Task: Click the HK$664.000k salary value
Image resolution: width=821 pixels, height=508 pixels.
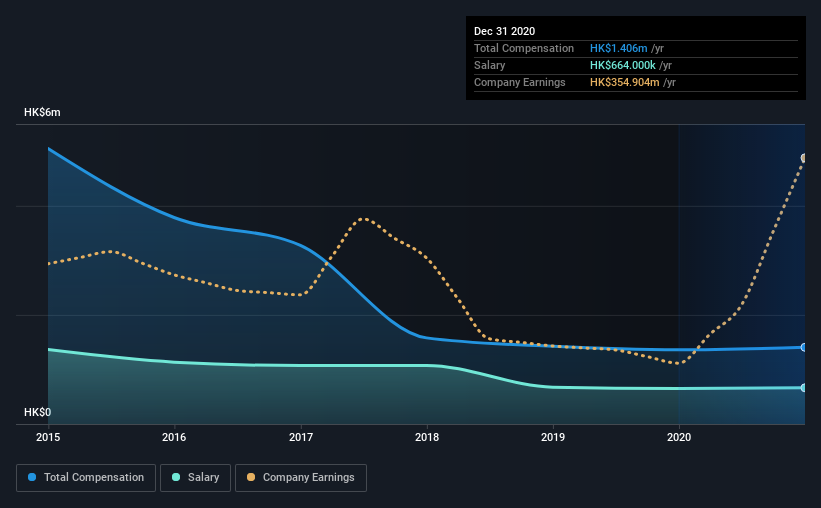Action: click(x=623, y=65)
